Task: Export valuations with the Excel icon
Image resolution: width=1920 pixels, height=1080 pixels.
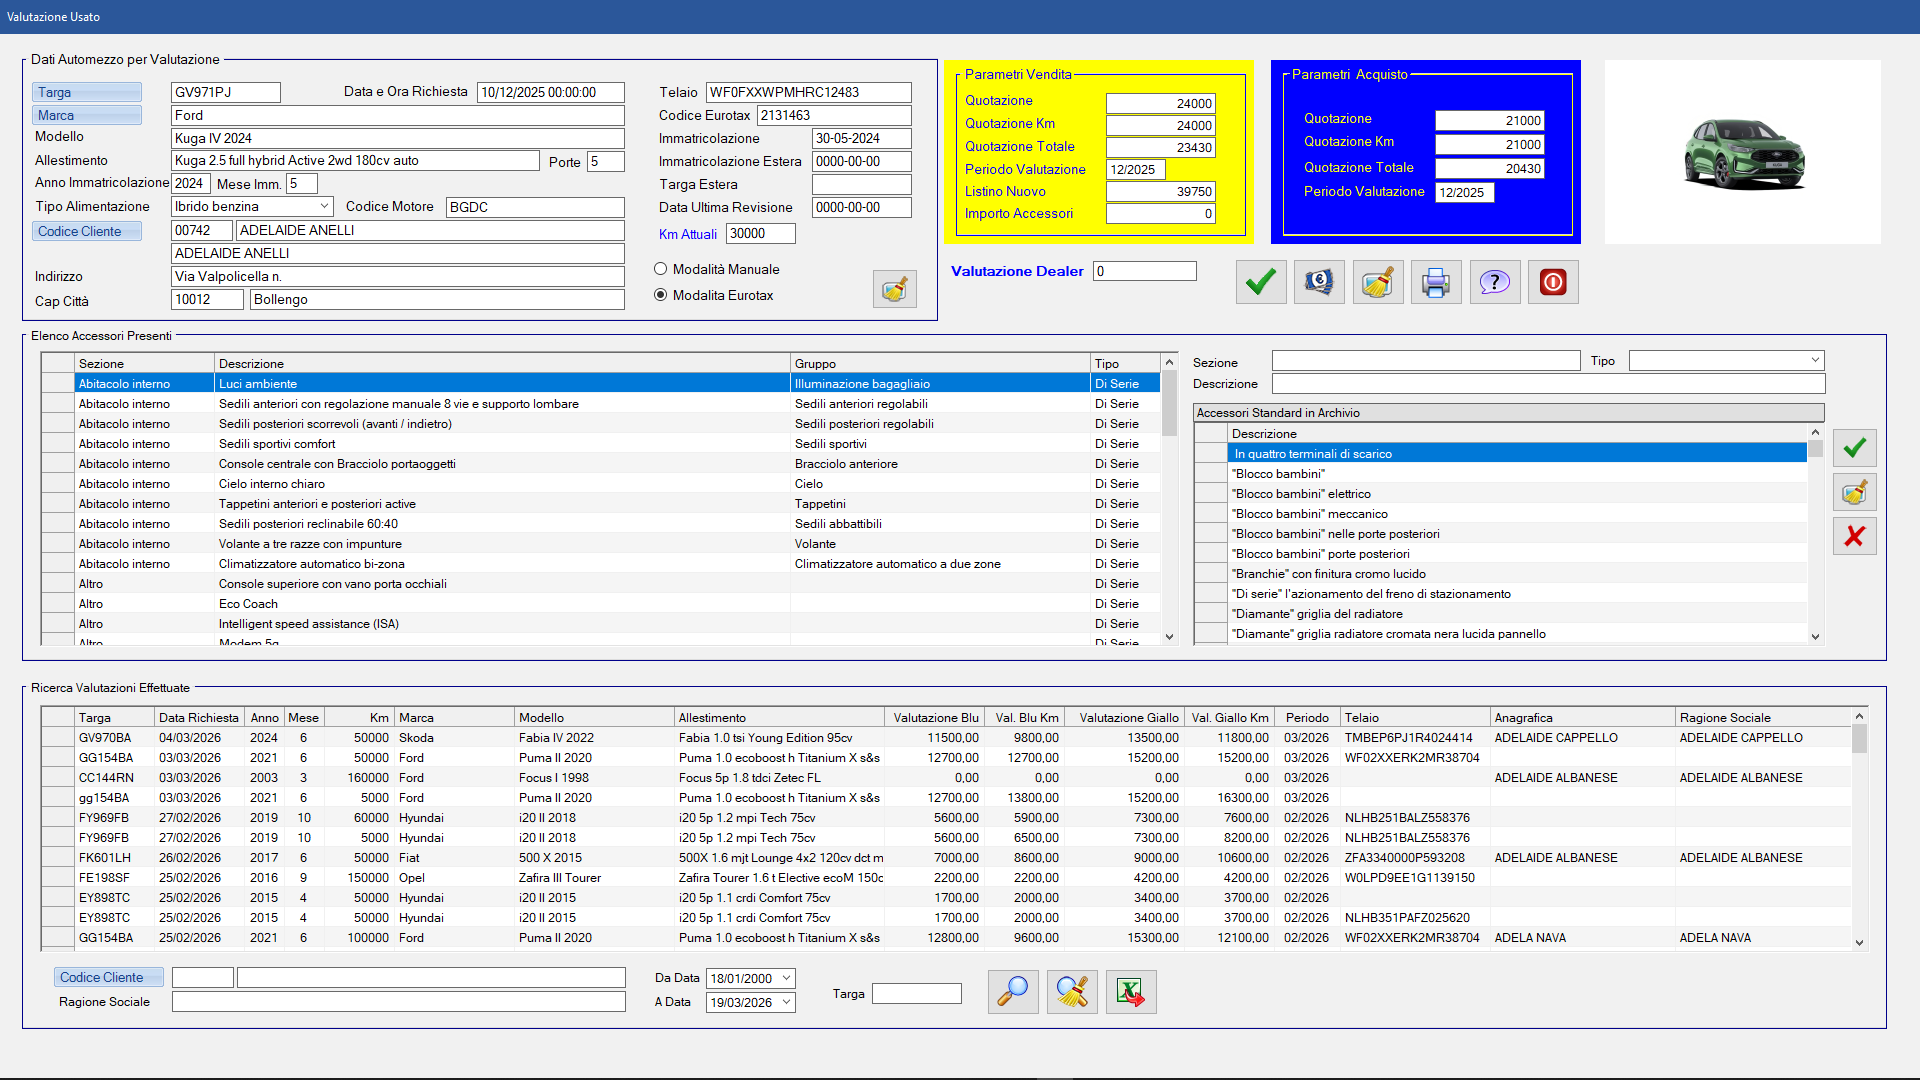Action: coord(1131,992)
